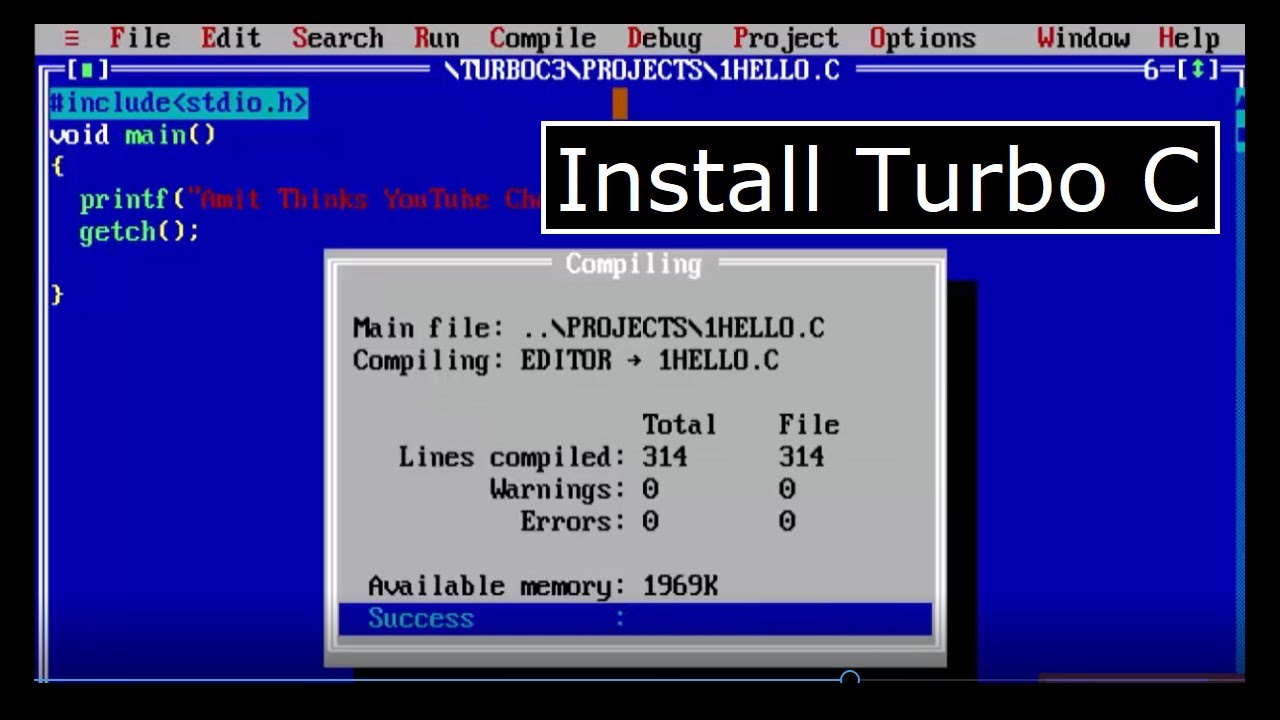Click the Warnings label in dialog
Image resolution: width=1280 pixels, height=720 pixels.
point(557,489)
